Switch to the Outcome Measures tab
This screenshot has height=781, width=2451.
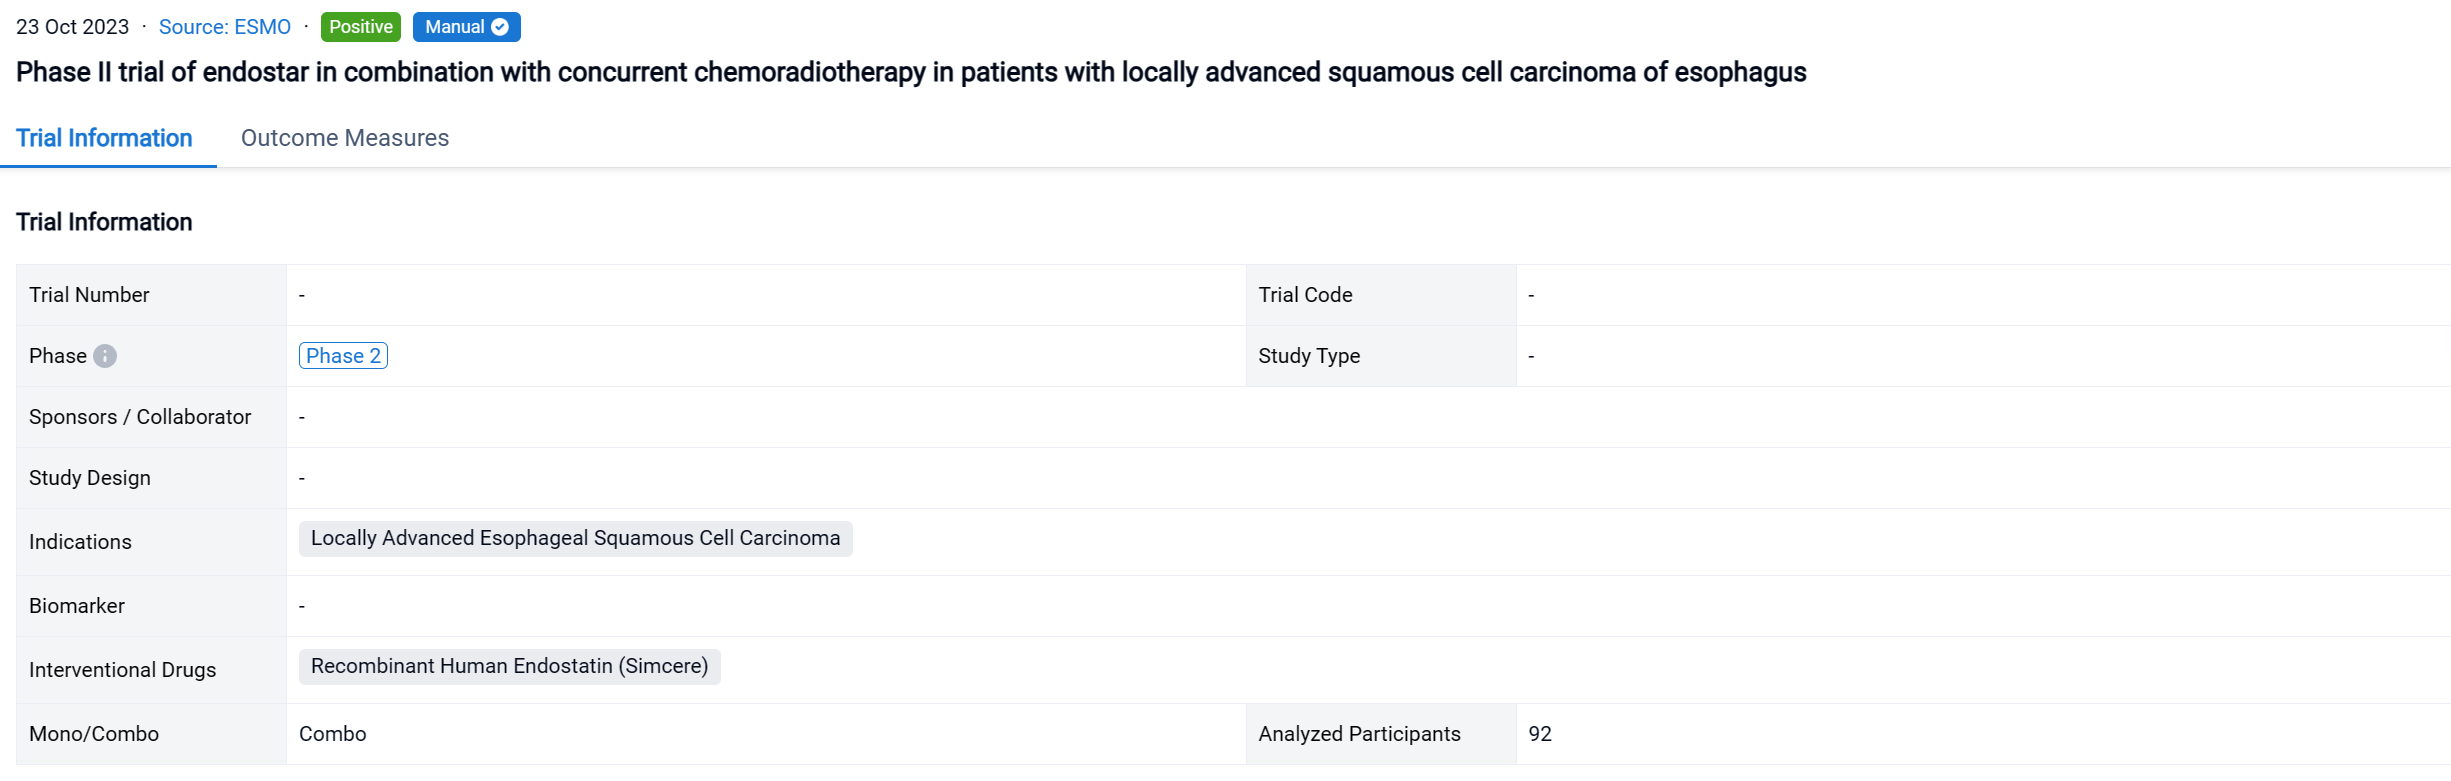[345, 138]
